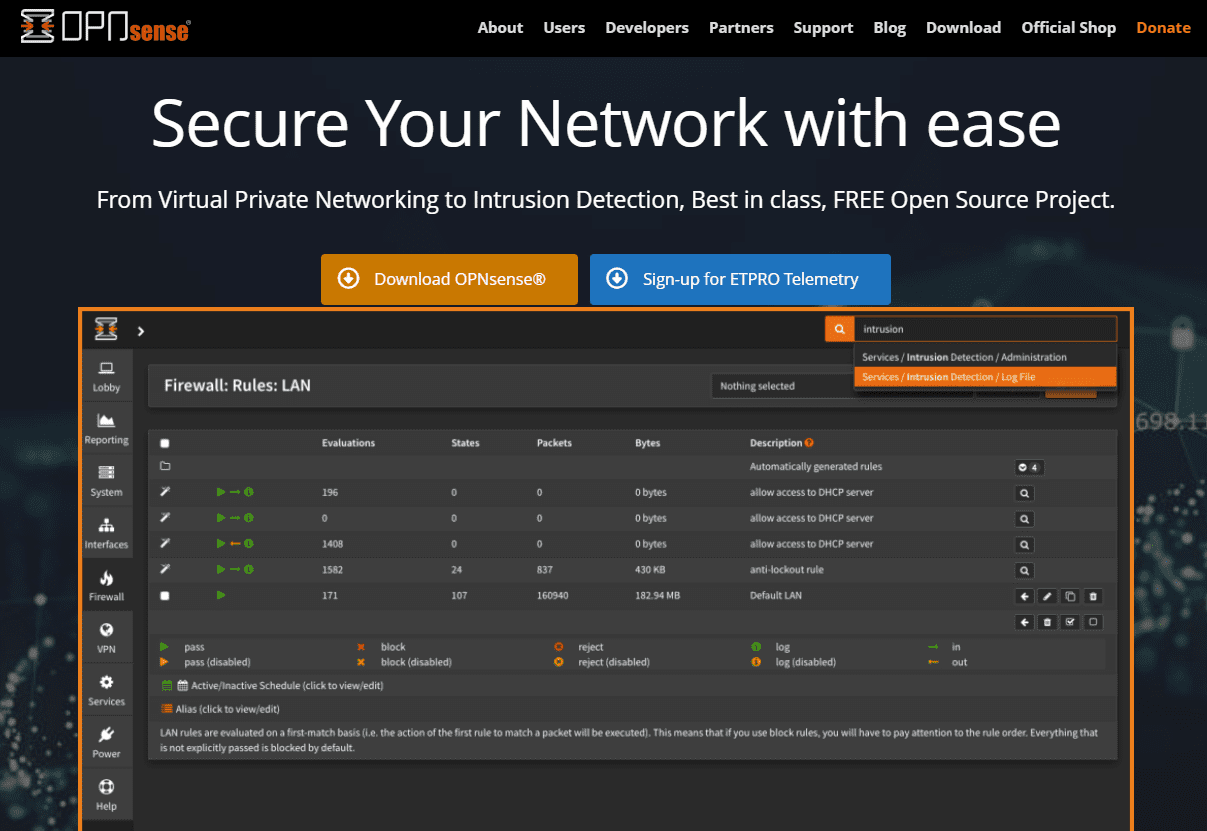Open the Support menu item

[823, 28]
